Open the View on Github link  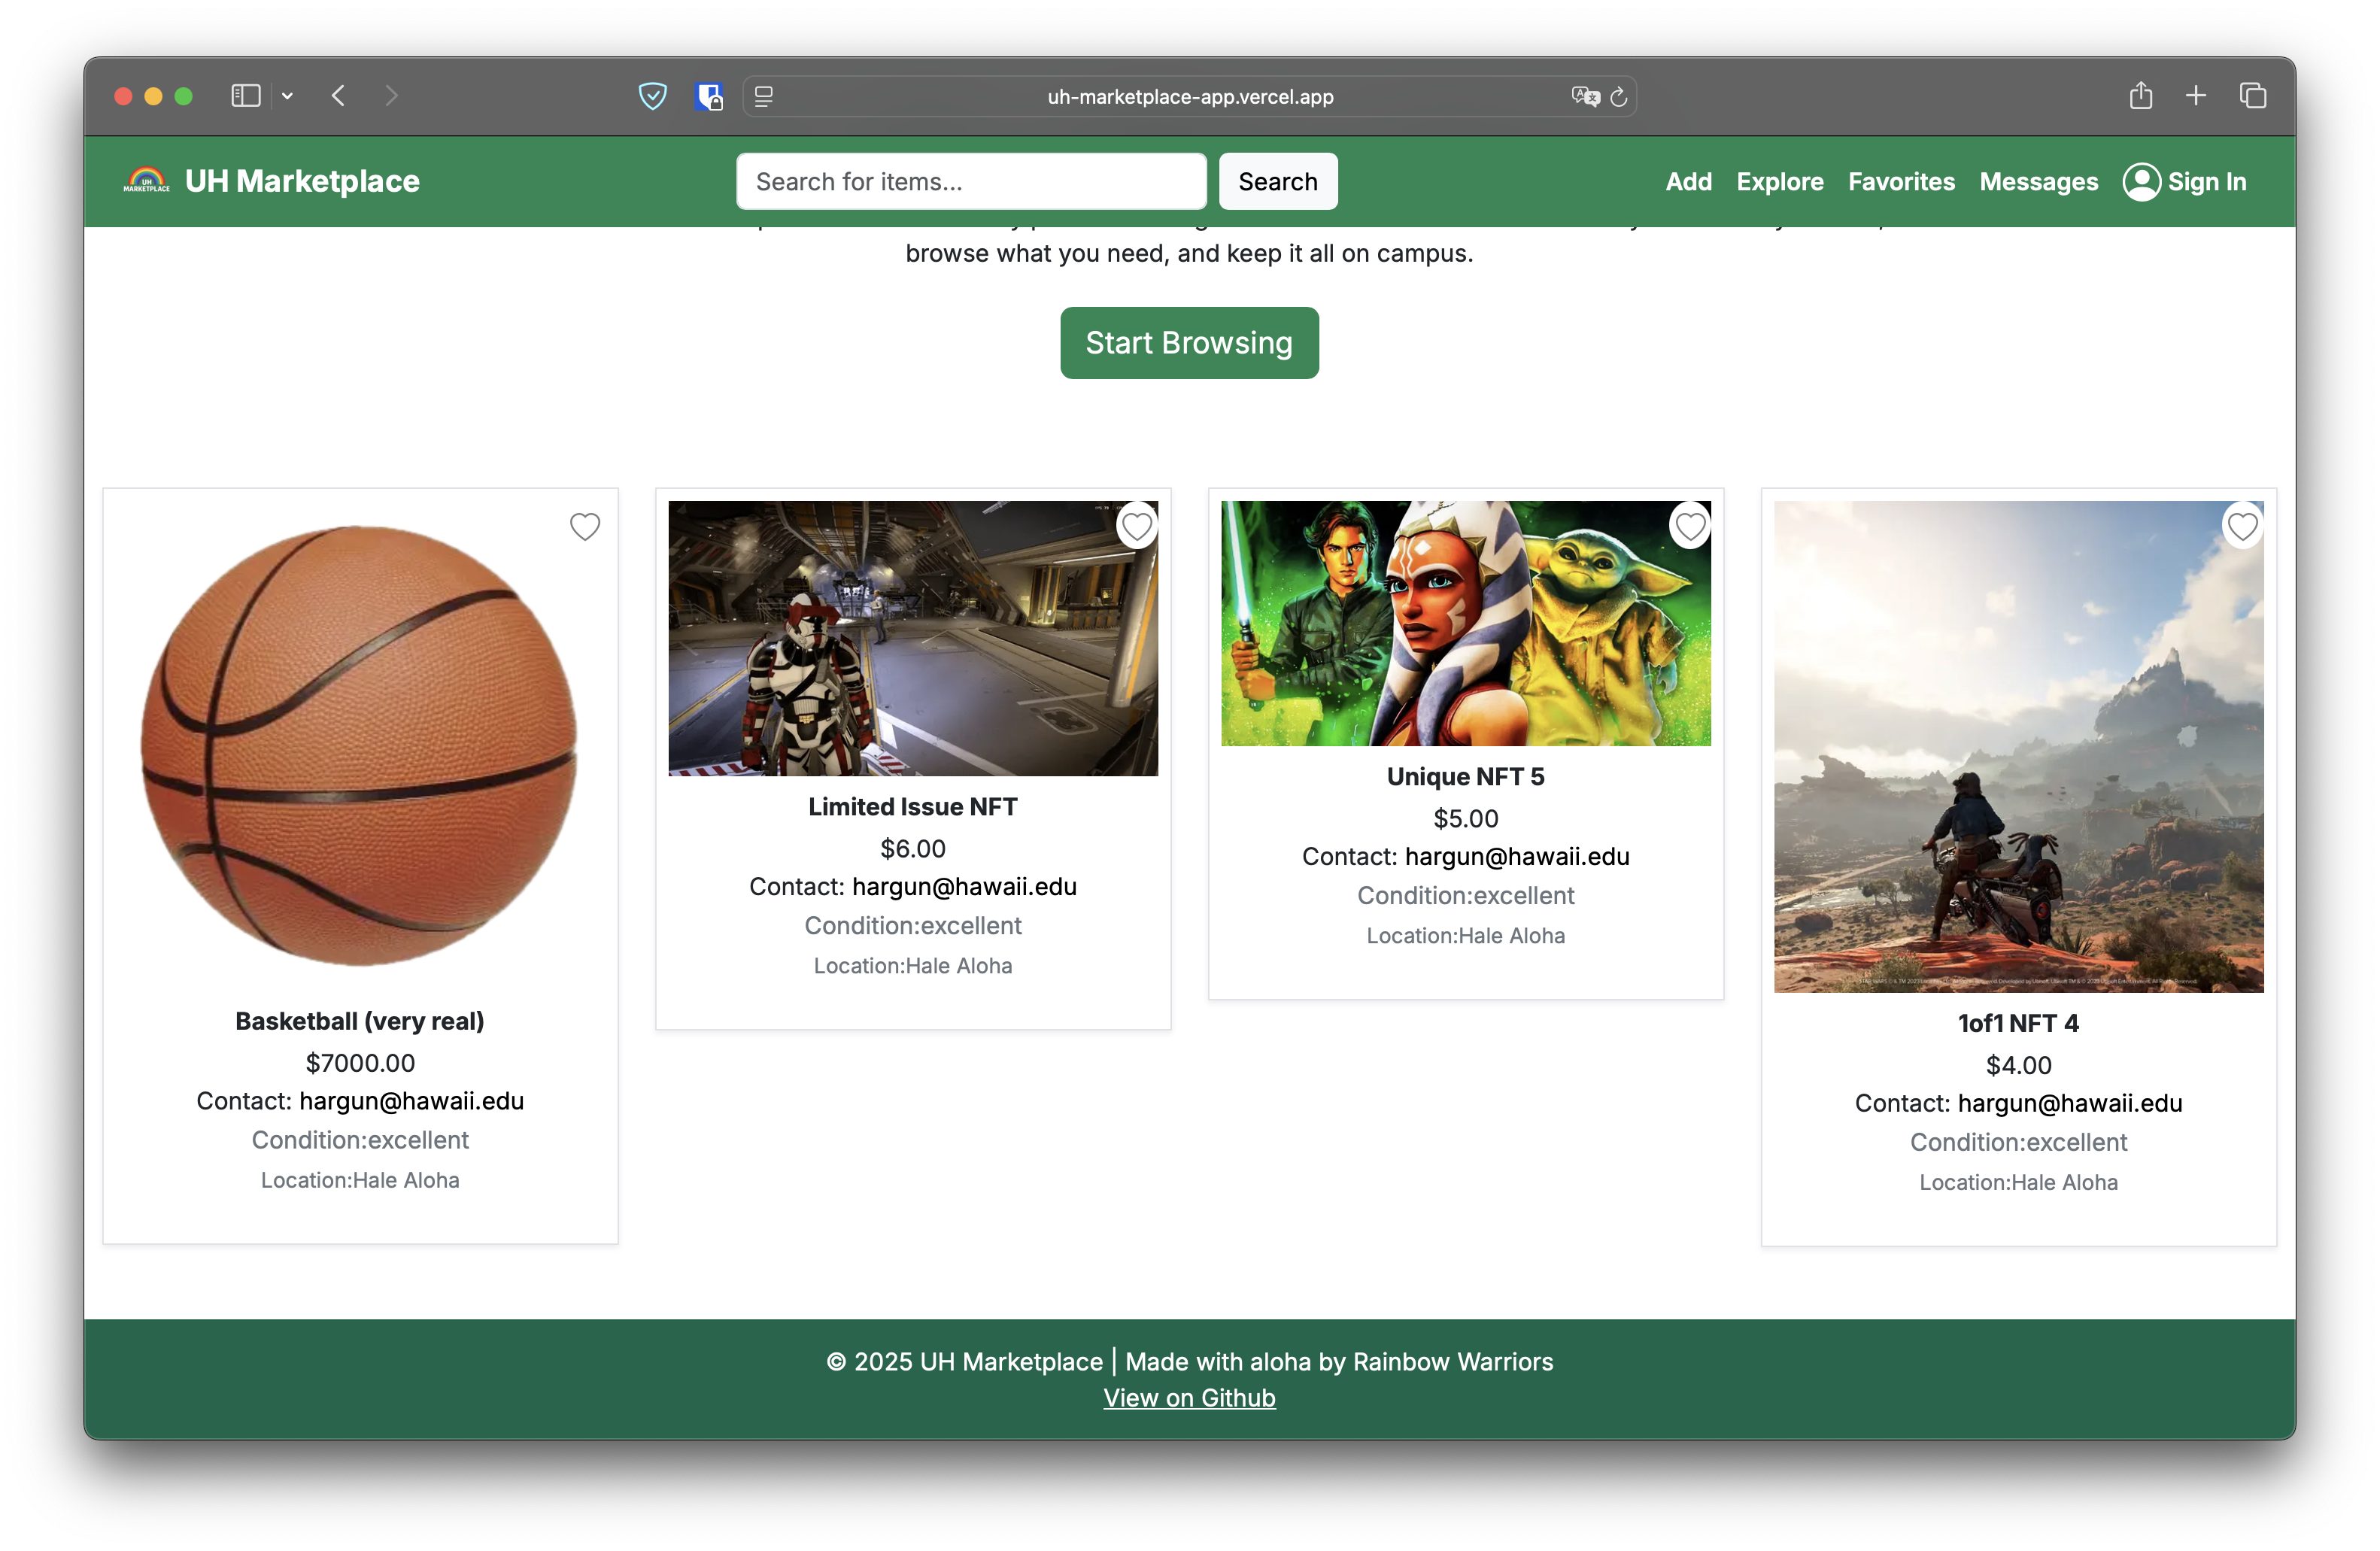1189,1397
